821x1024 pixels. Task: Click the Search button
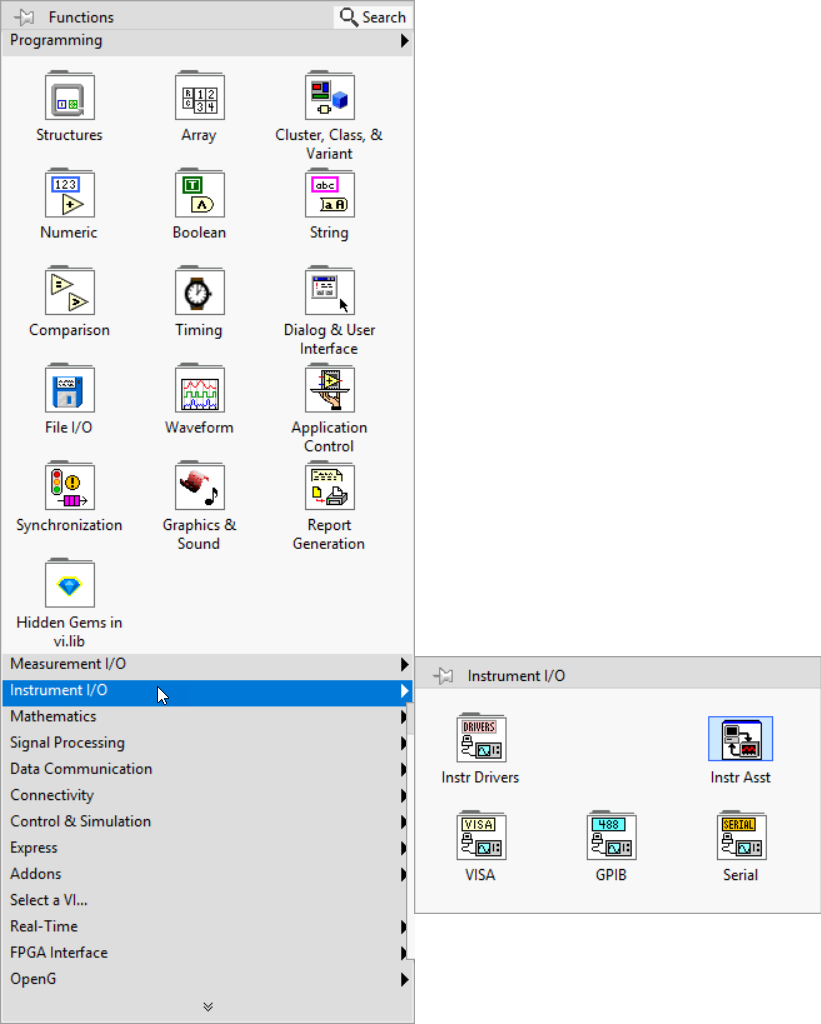point(371,16)
